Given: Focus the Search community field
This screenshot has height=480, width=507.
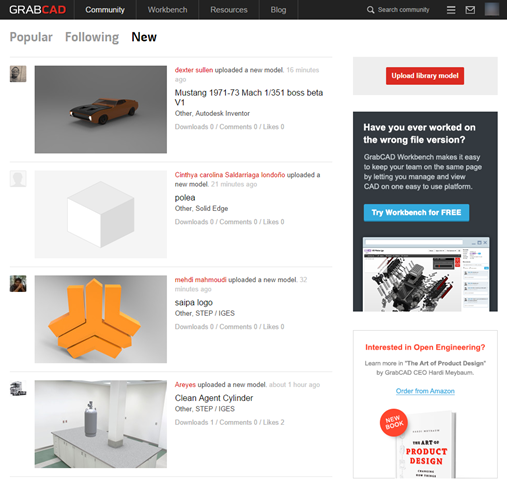Looking at the screenshot, I should tap(403, 10).
